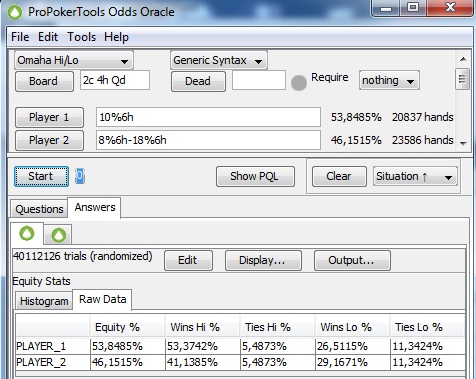Viewport: 476px width, 379px height.
Task: Switch to the Answers tab
Action: [x=95, y=207]
